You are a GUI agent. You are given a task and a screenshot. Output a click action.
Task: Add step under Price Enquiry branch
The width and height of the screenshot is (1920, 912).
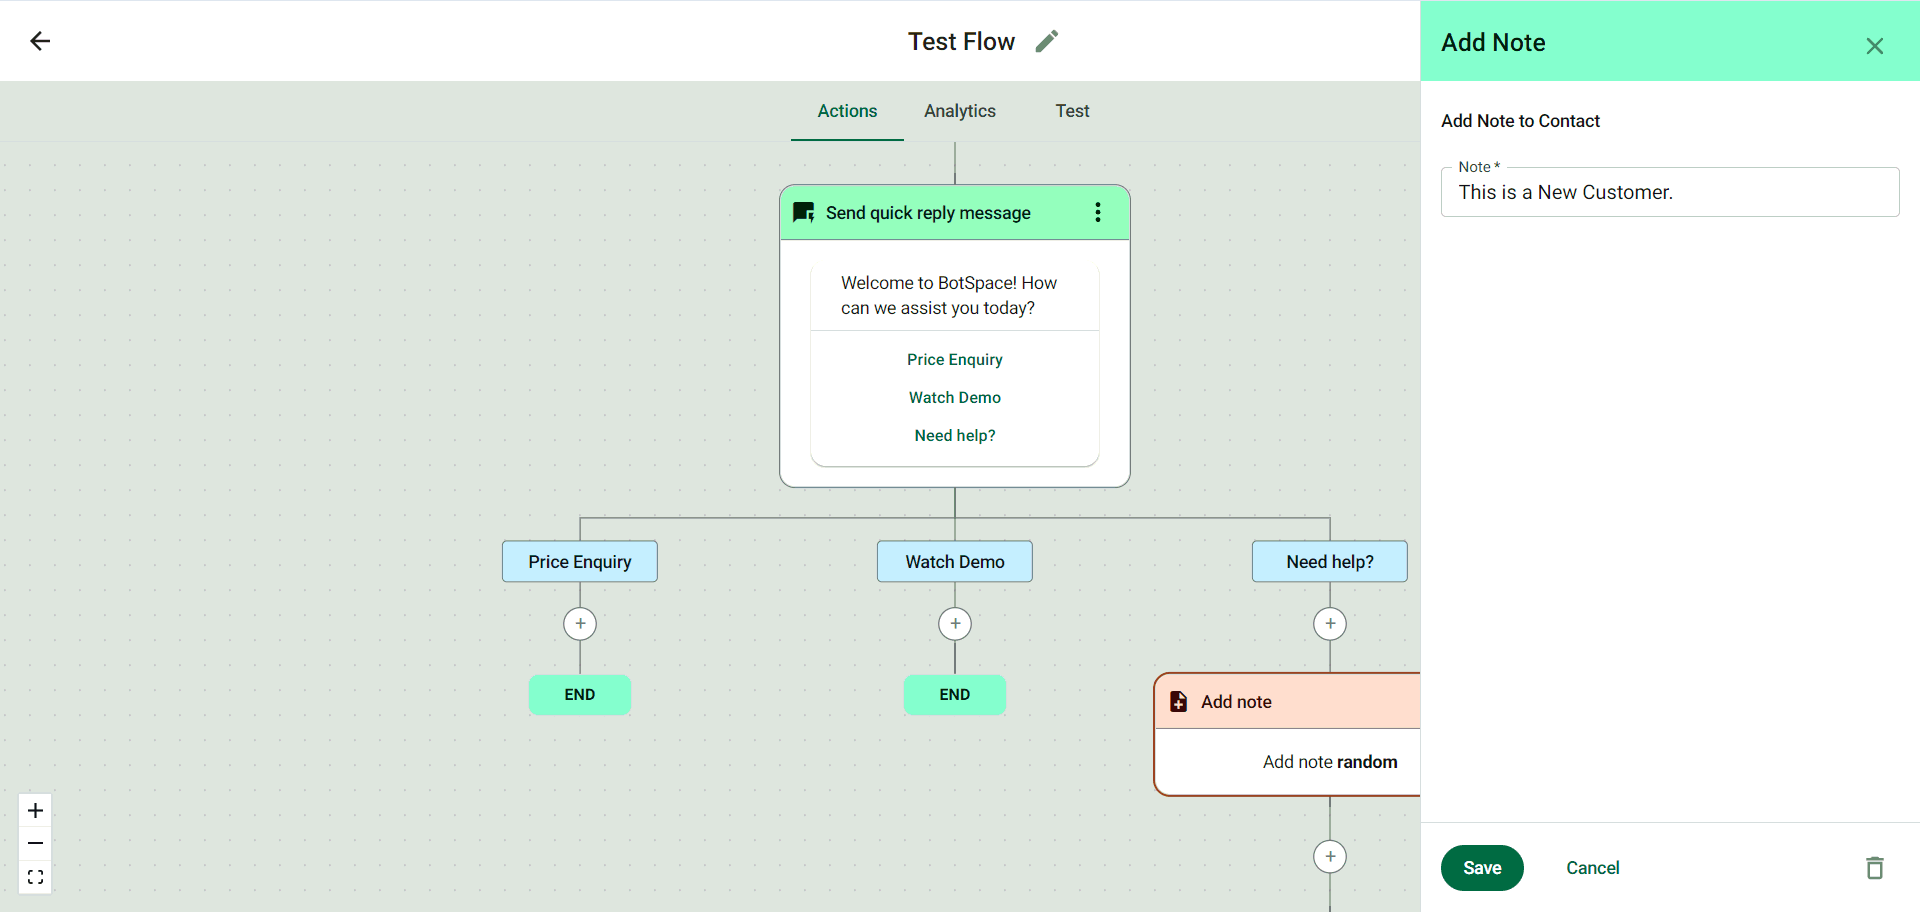pos(580,624)
